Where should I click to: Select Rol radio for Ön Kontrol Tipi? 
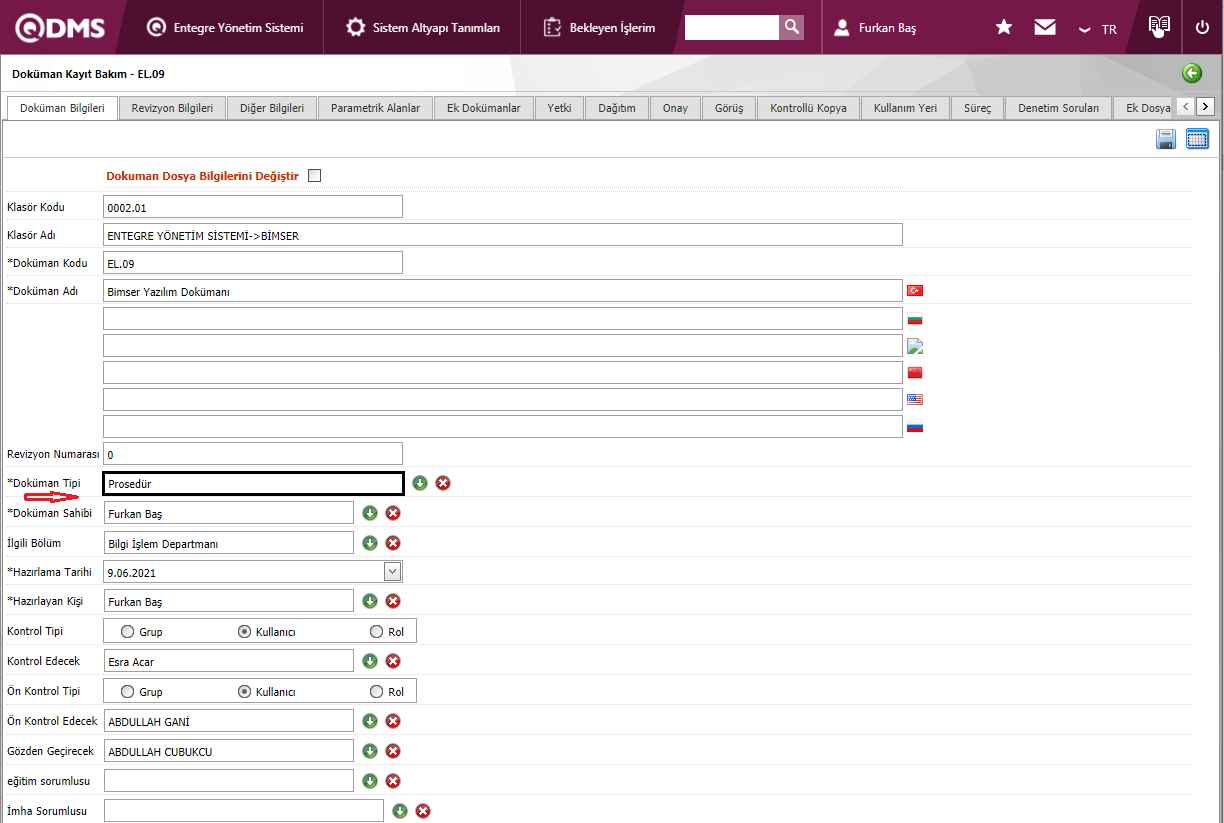click(x=376, y=692)
